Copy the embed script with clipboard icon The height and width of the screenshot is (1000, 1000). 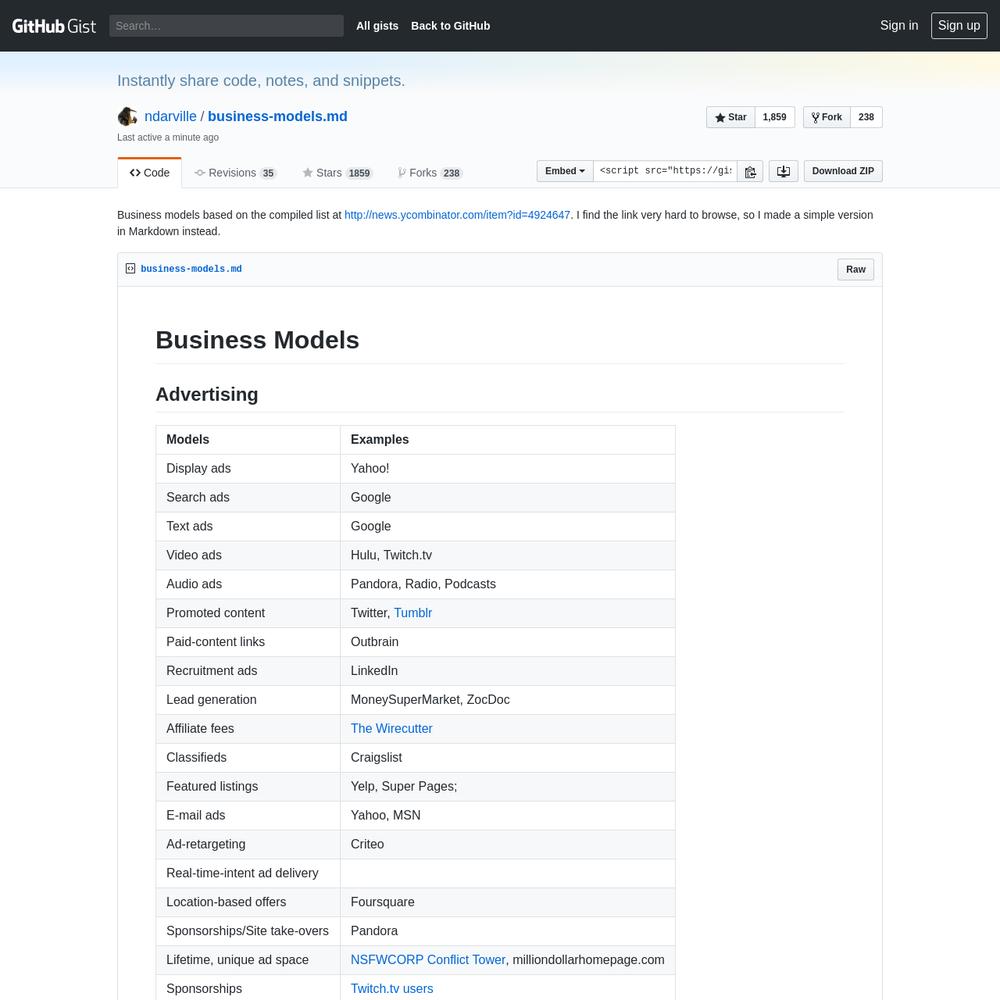(750, 171)
